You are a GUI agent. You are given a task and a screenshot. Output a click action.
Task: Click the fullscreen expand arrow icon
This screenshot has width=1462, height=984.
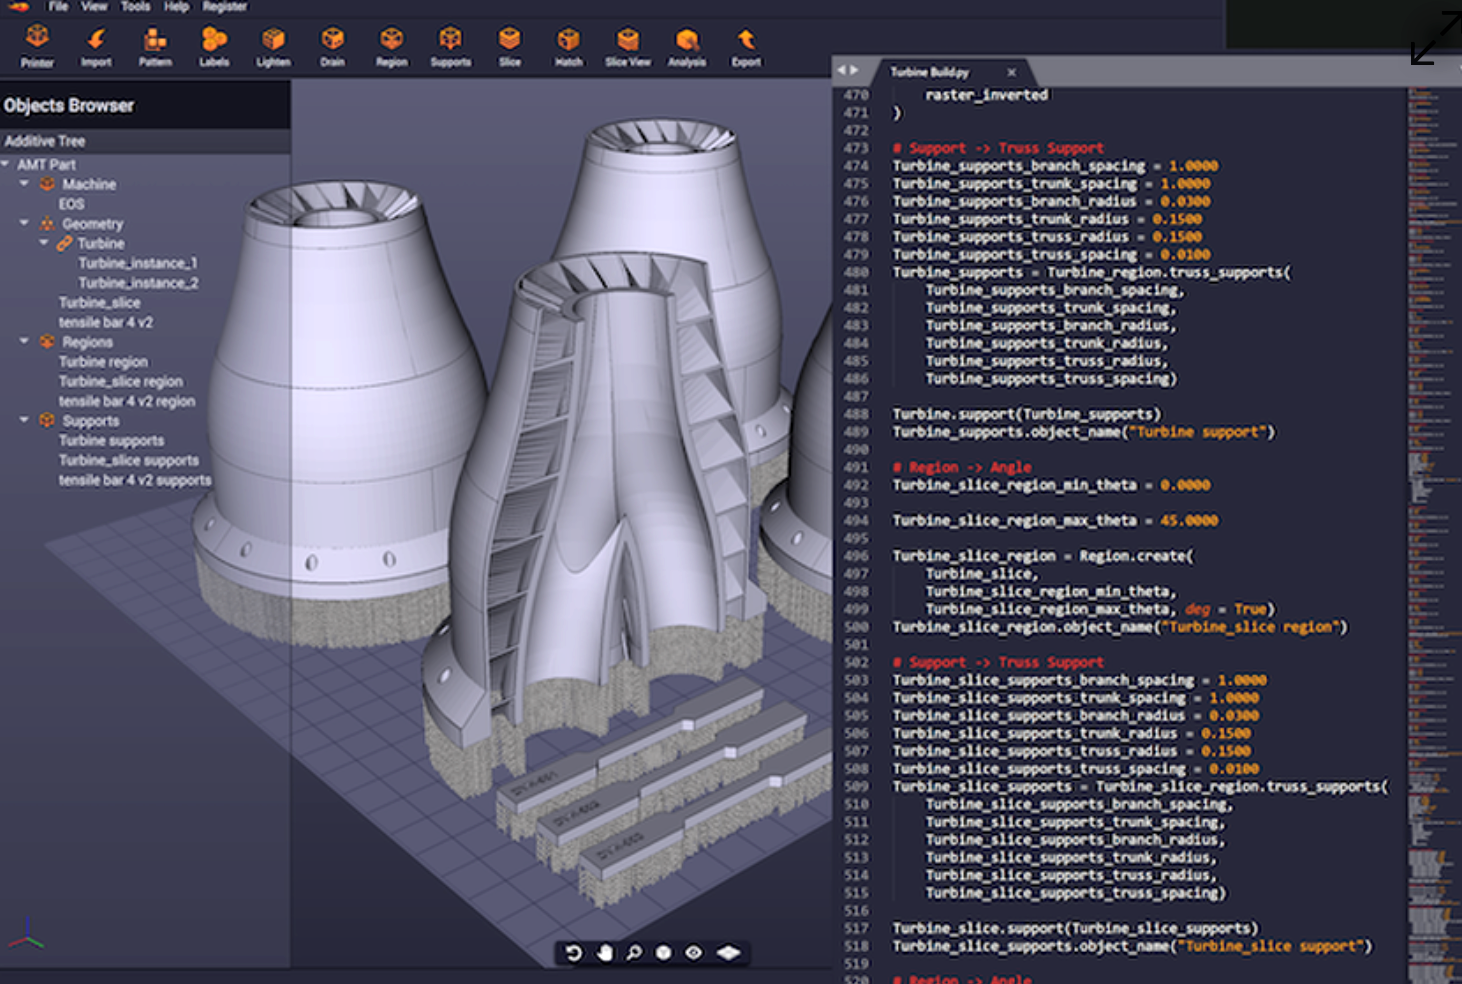[x=1436, y=38]
